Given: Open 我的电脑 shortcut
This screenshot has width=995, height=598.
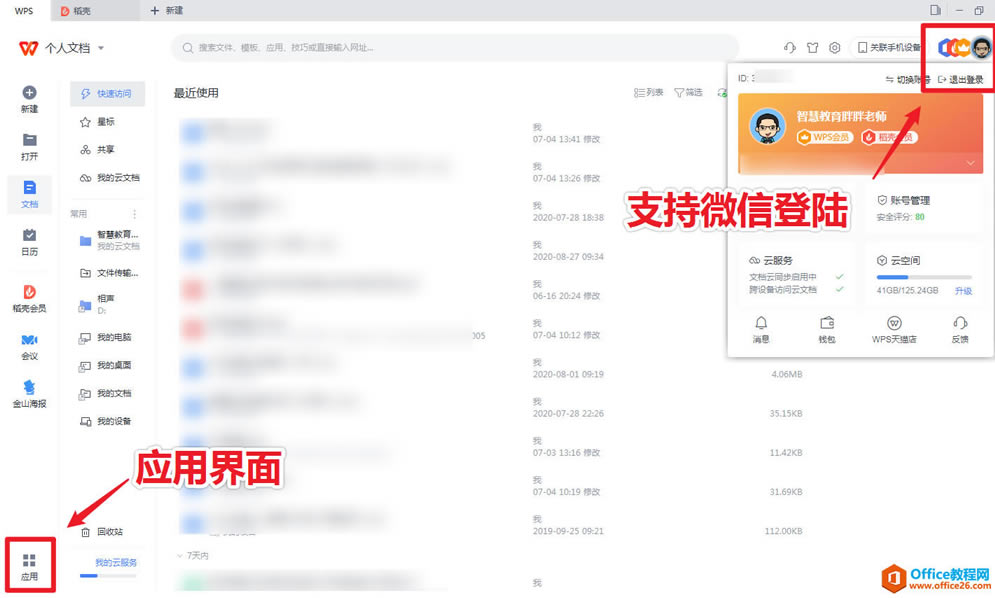Looking at the screenshot, I should (107, 338).
